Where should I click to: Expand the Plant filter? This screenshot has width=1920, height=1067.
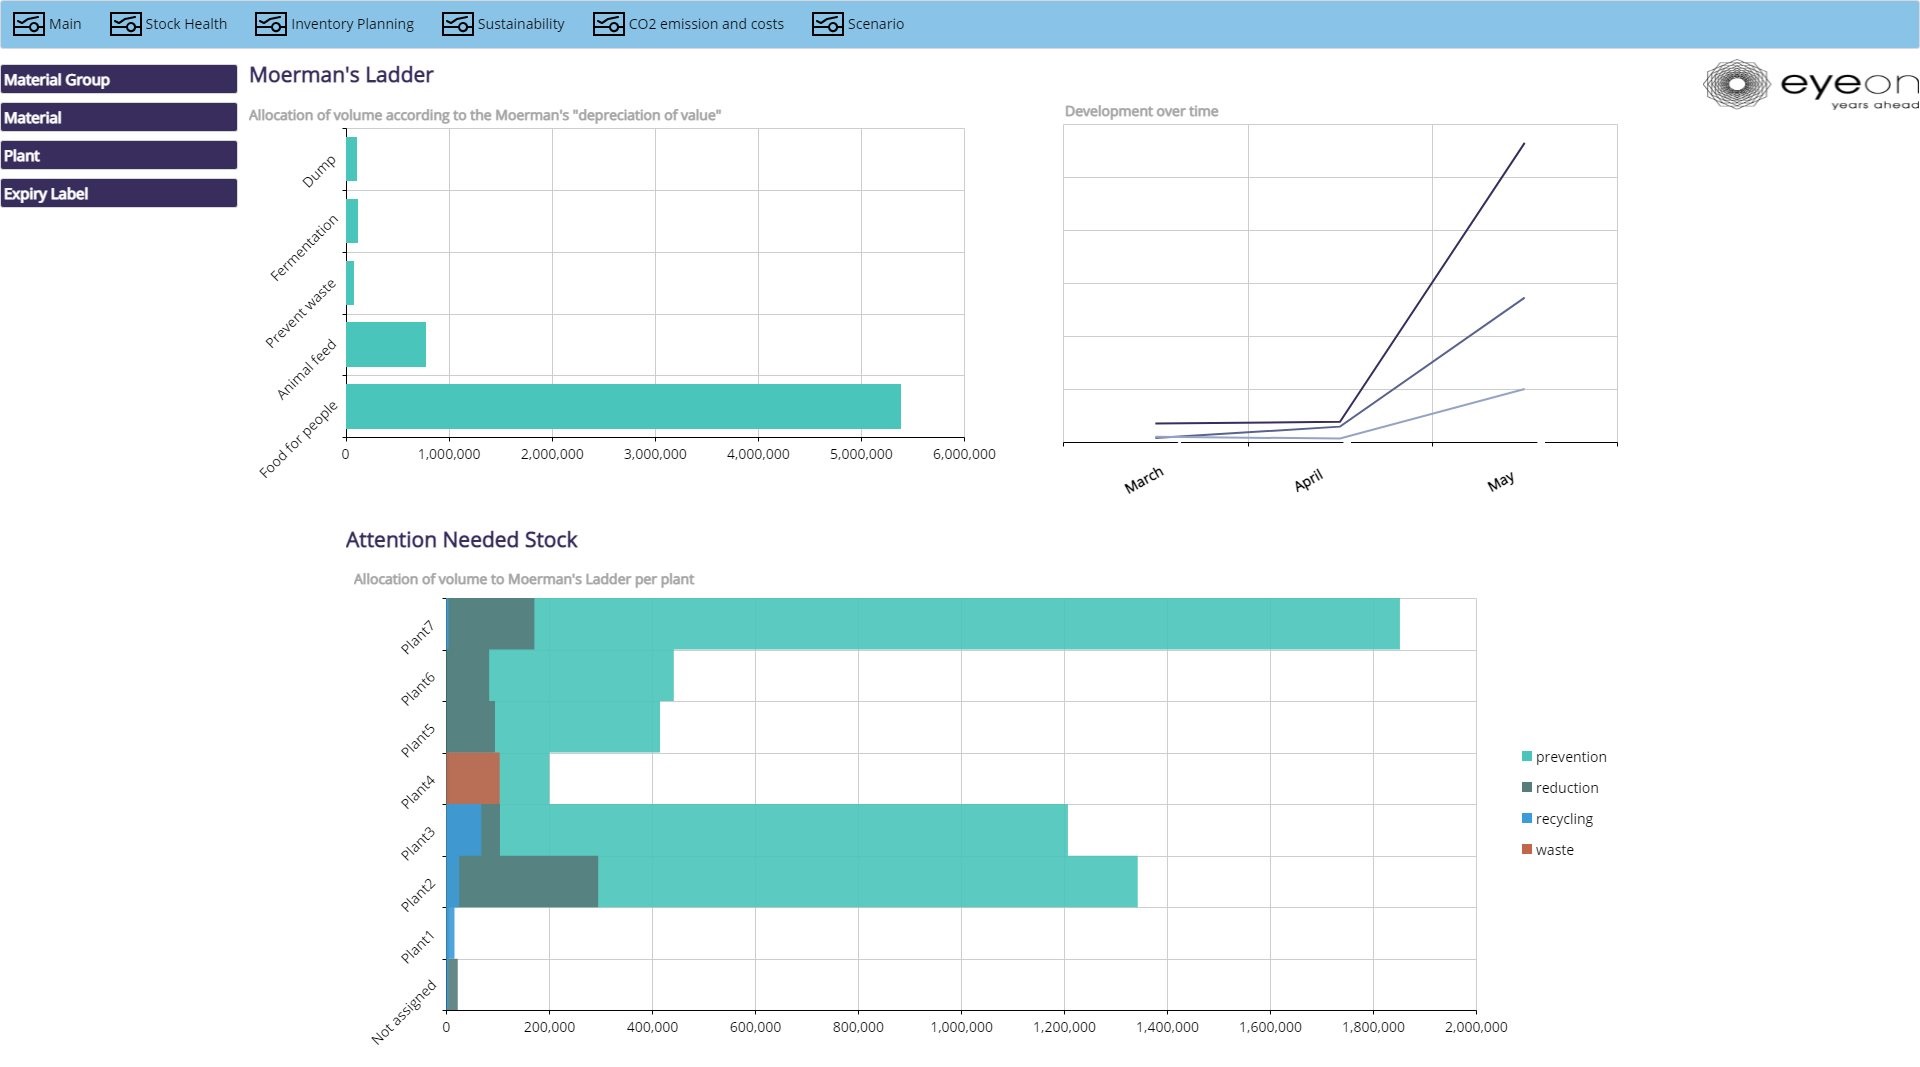(119, 156)
